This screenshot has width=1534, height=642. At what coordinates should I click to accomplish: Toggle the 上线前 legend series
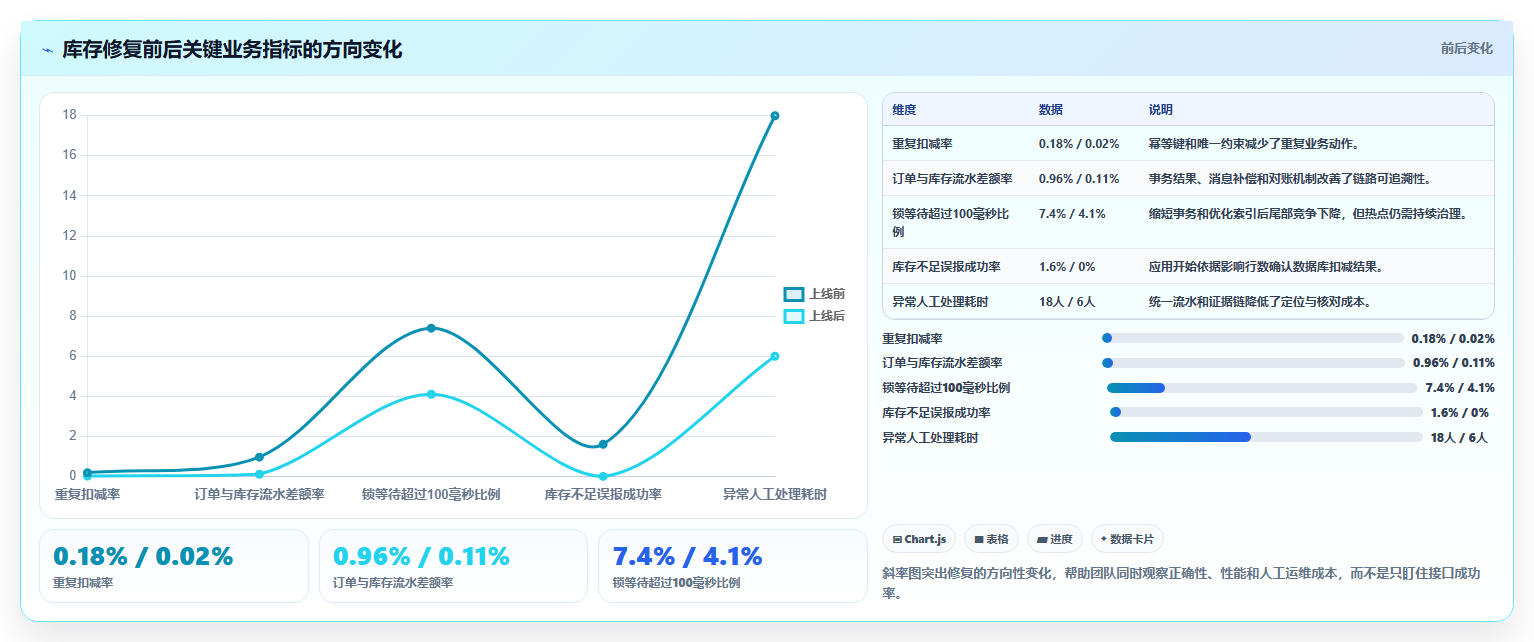(814, 294)
